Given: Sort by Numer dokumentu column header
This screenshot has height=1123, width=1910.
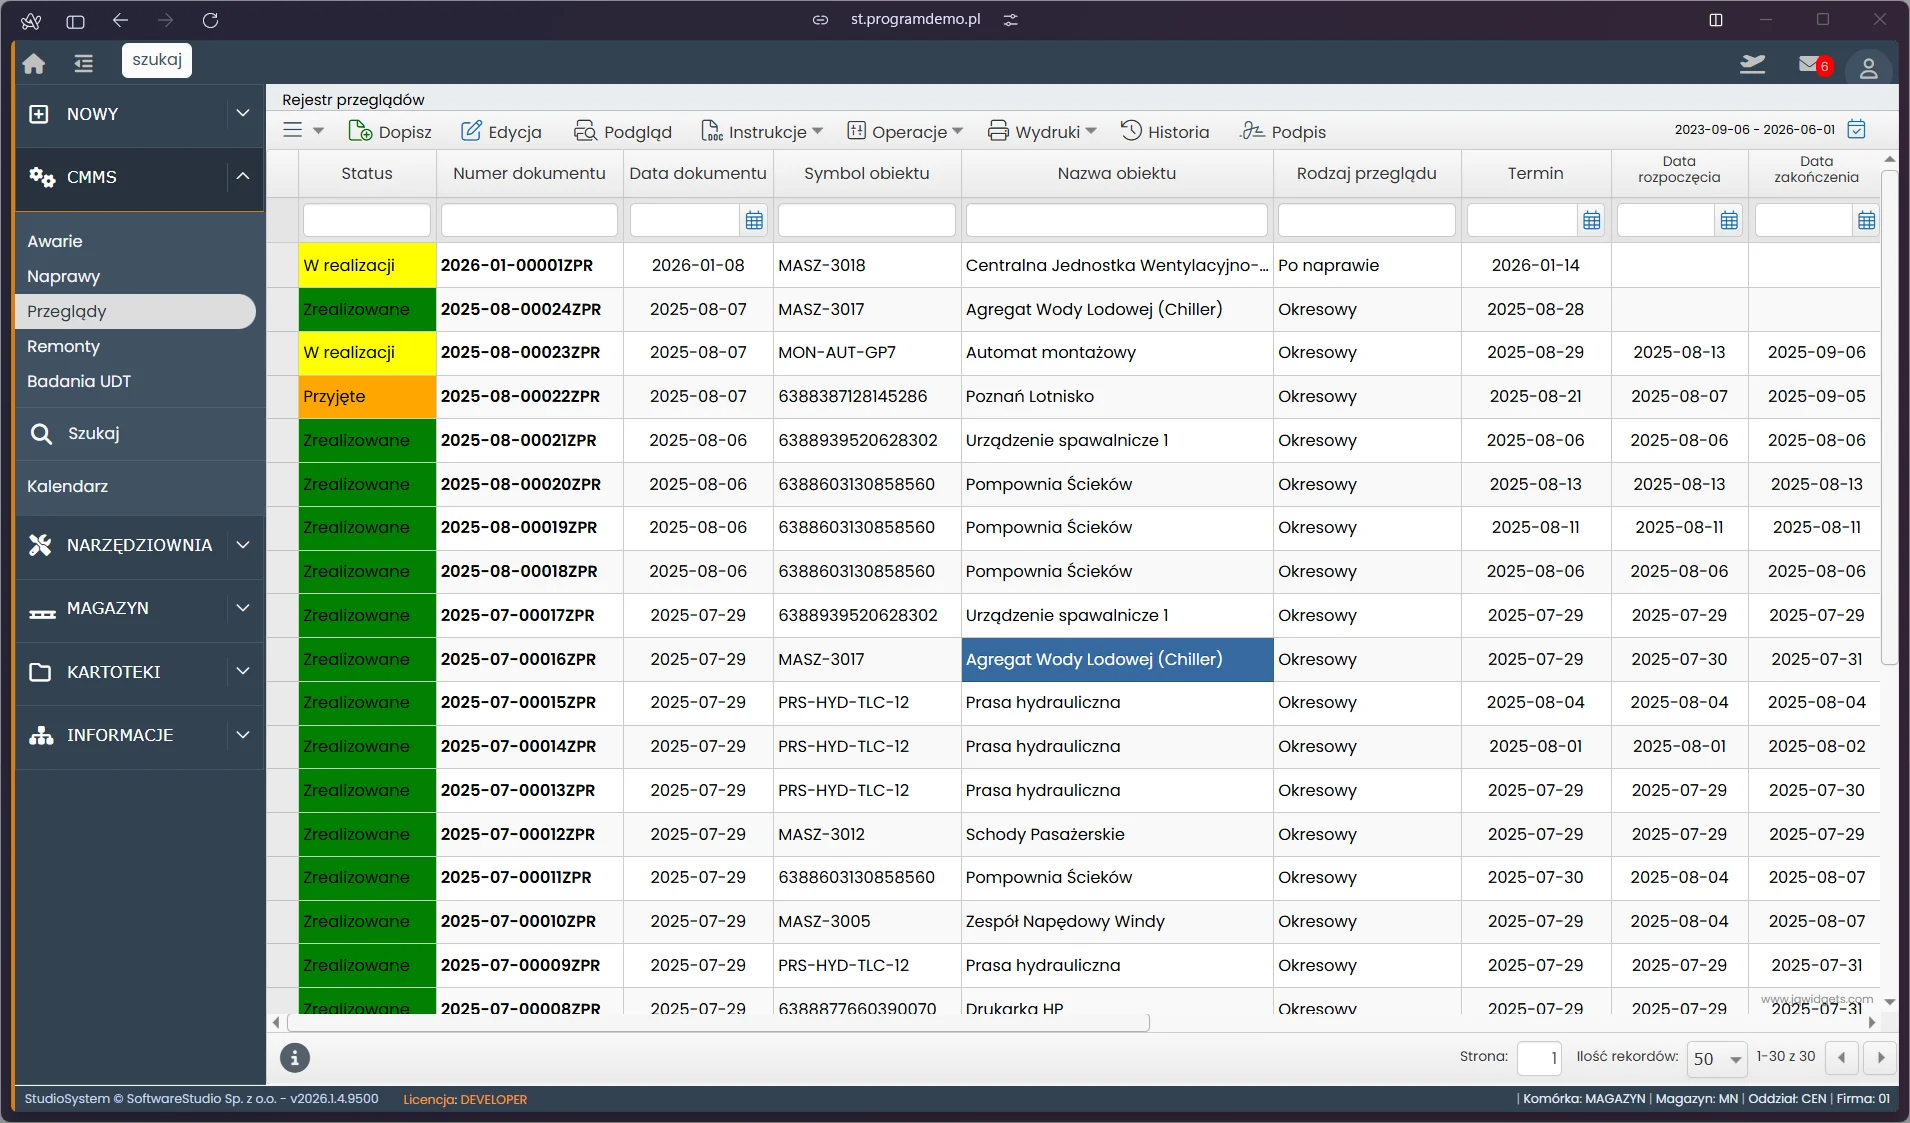Looking at the screenshot, I should 529,173.
